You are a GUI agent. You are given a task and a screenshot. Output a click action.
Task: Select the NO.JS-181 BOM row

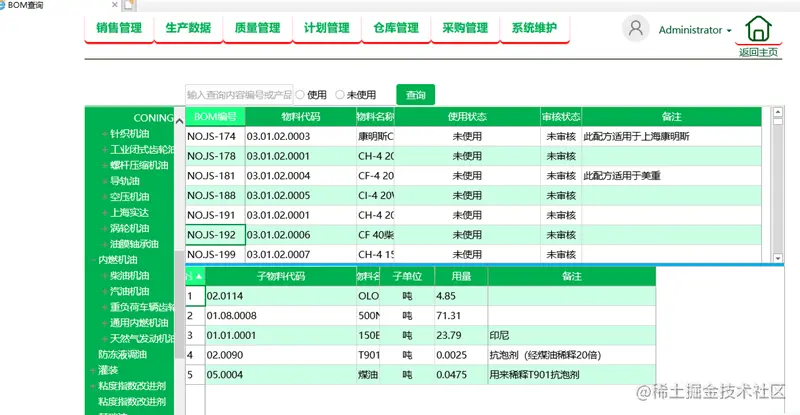pos(473,176)
